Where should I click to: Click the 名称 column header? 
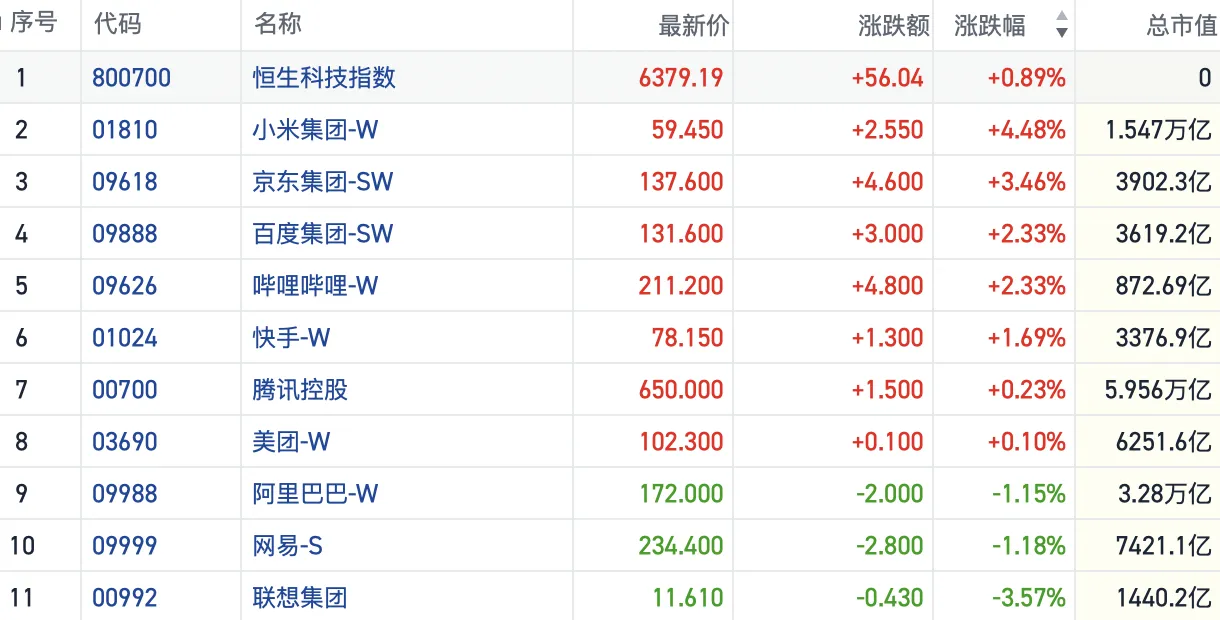point(277,25)
